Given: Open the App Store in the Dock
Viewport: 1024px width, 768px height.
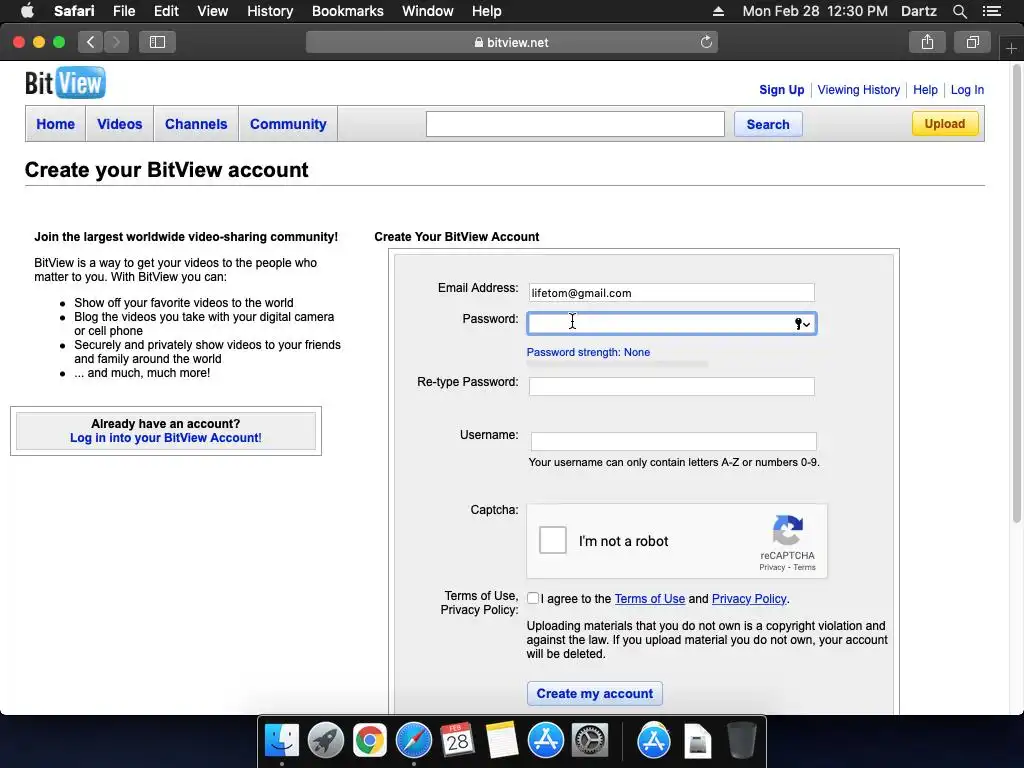Looking at the screenshot, I should (545, 741).
